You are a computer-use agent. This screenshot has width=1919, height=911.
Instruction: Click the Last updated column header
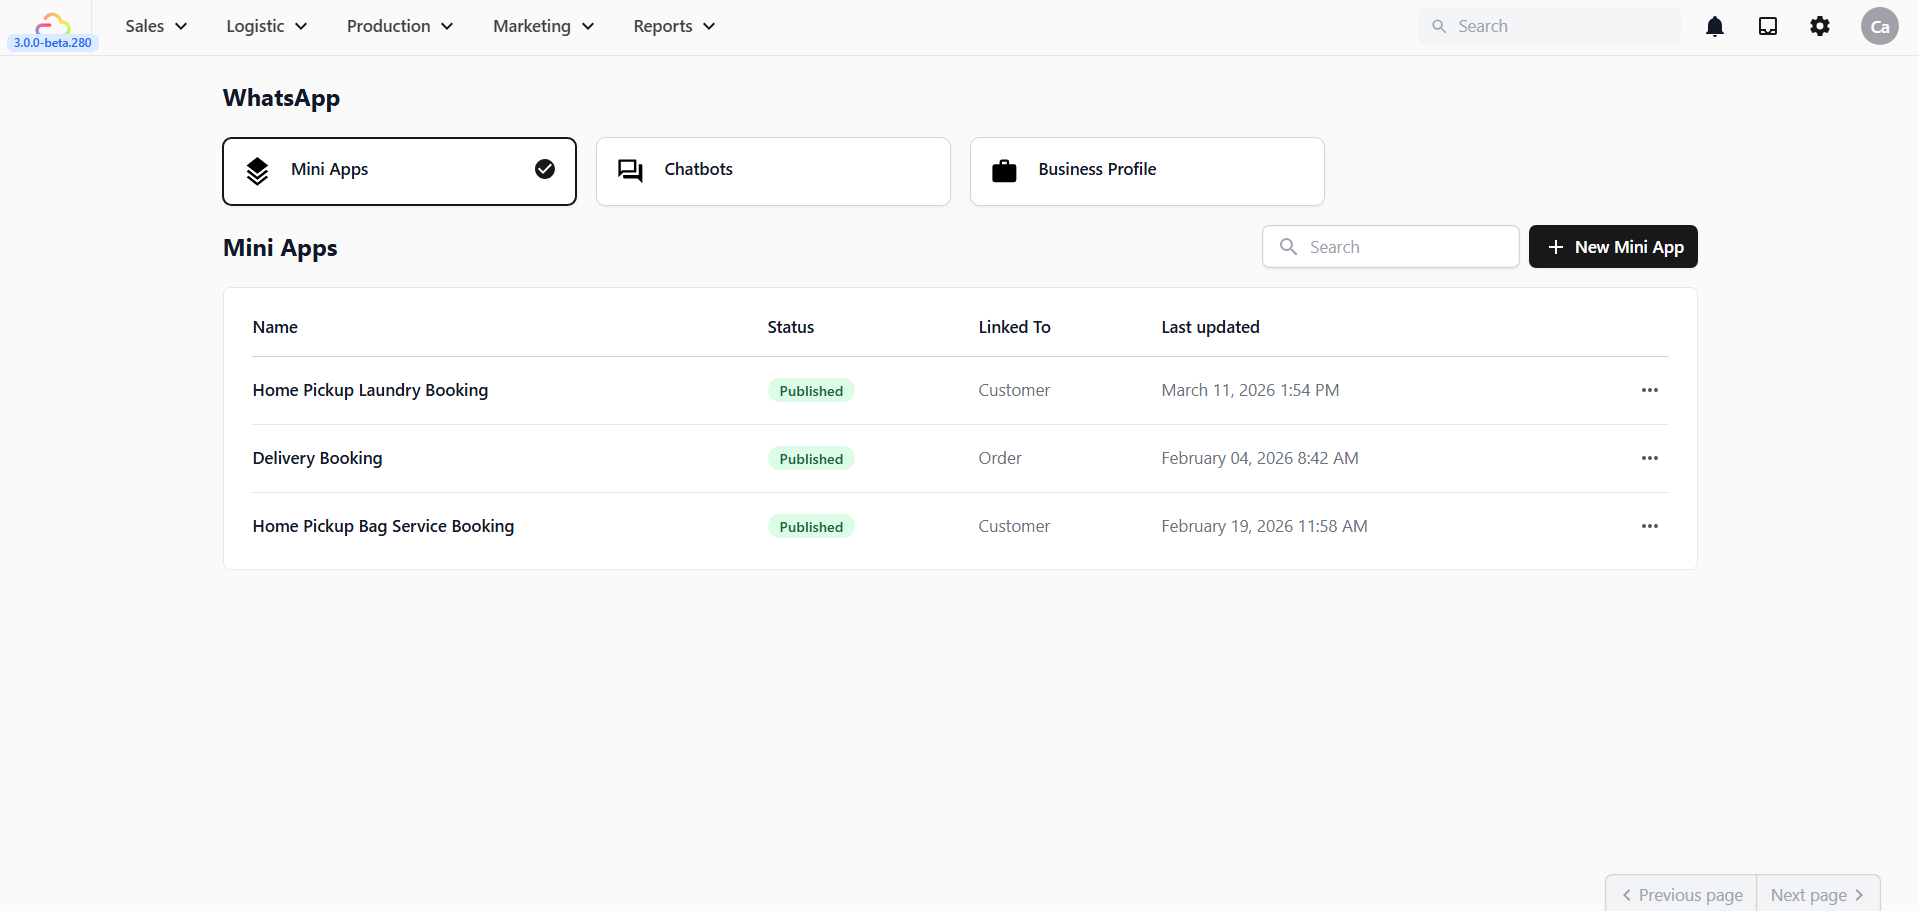pos(1210,327)
